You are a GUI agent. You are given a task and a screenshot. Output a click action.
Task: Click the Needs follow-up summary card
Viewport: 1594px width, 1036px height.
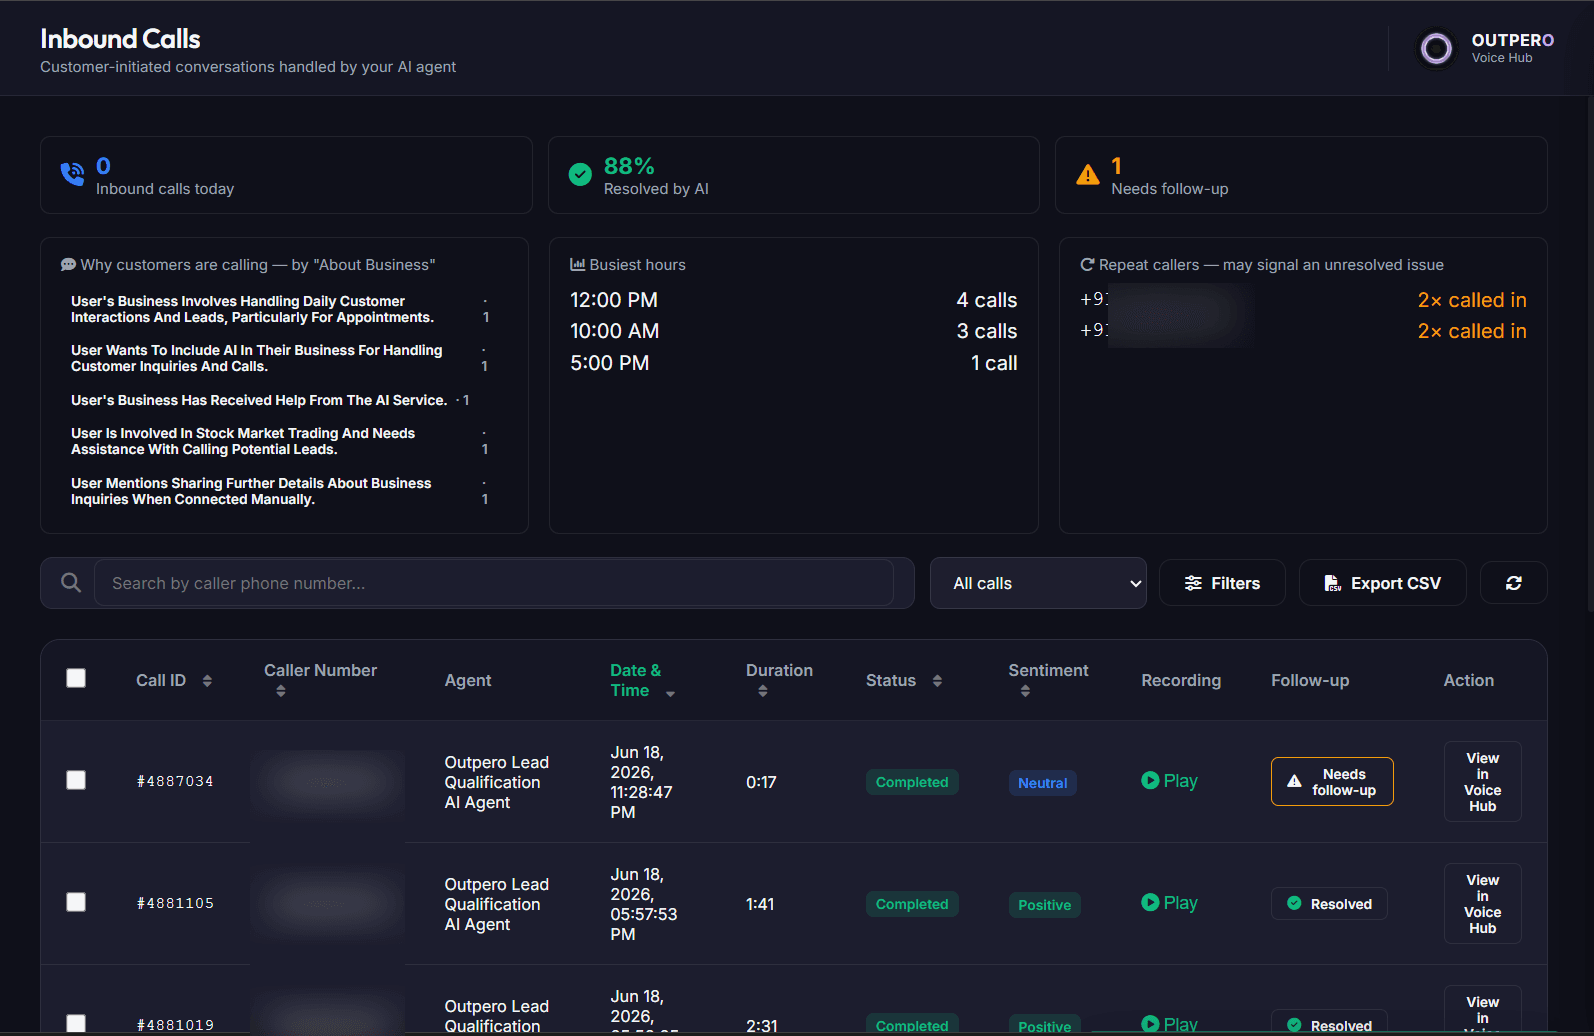click(x=1301, y=175)
